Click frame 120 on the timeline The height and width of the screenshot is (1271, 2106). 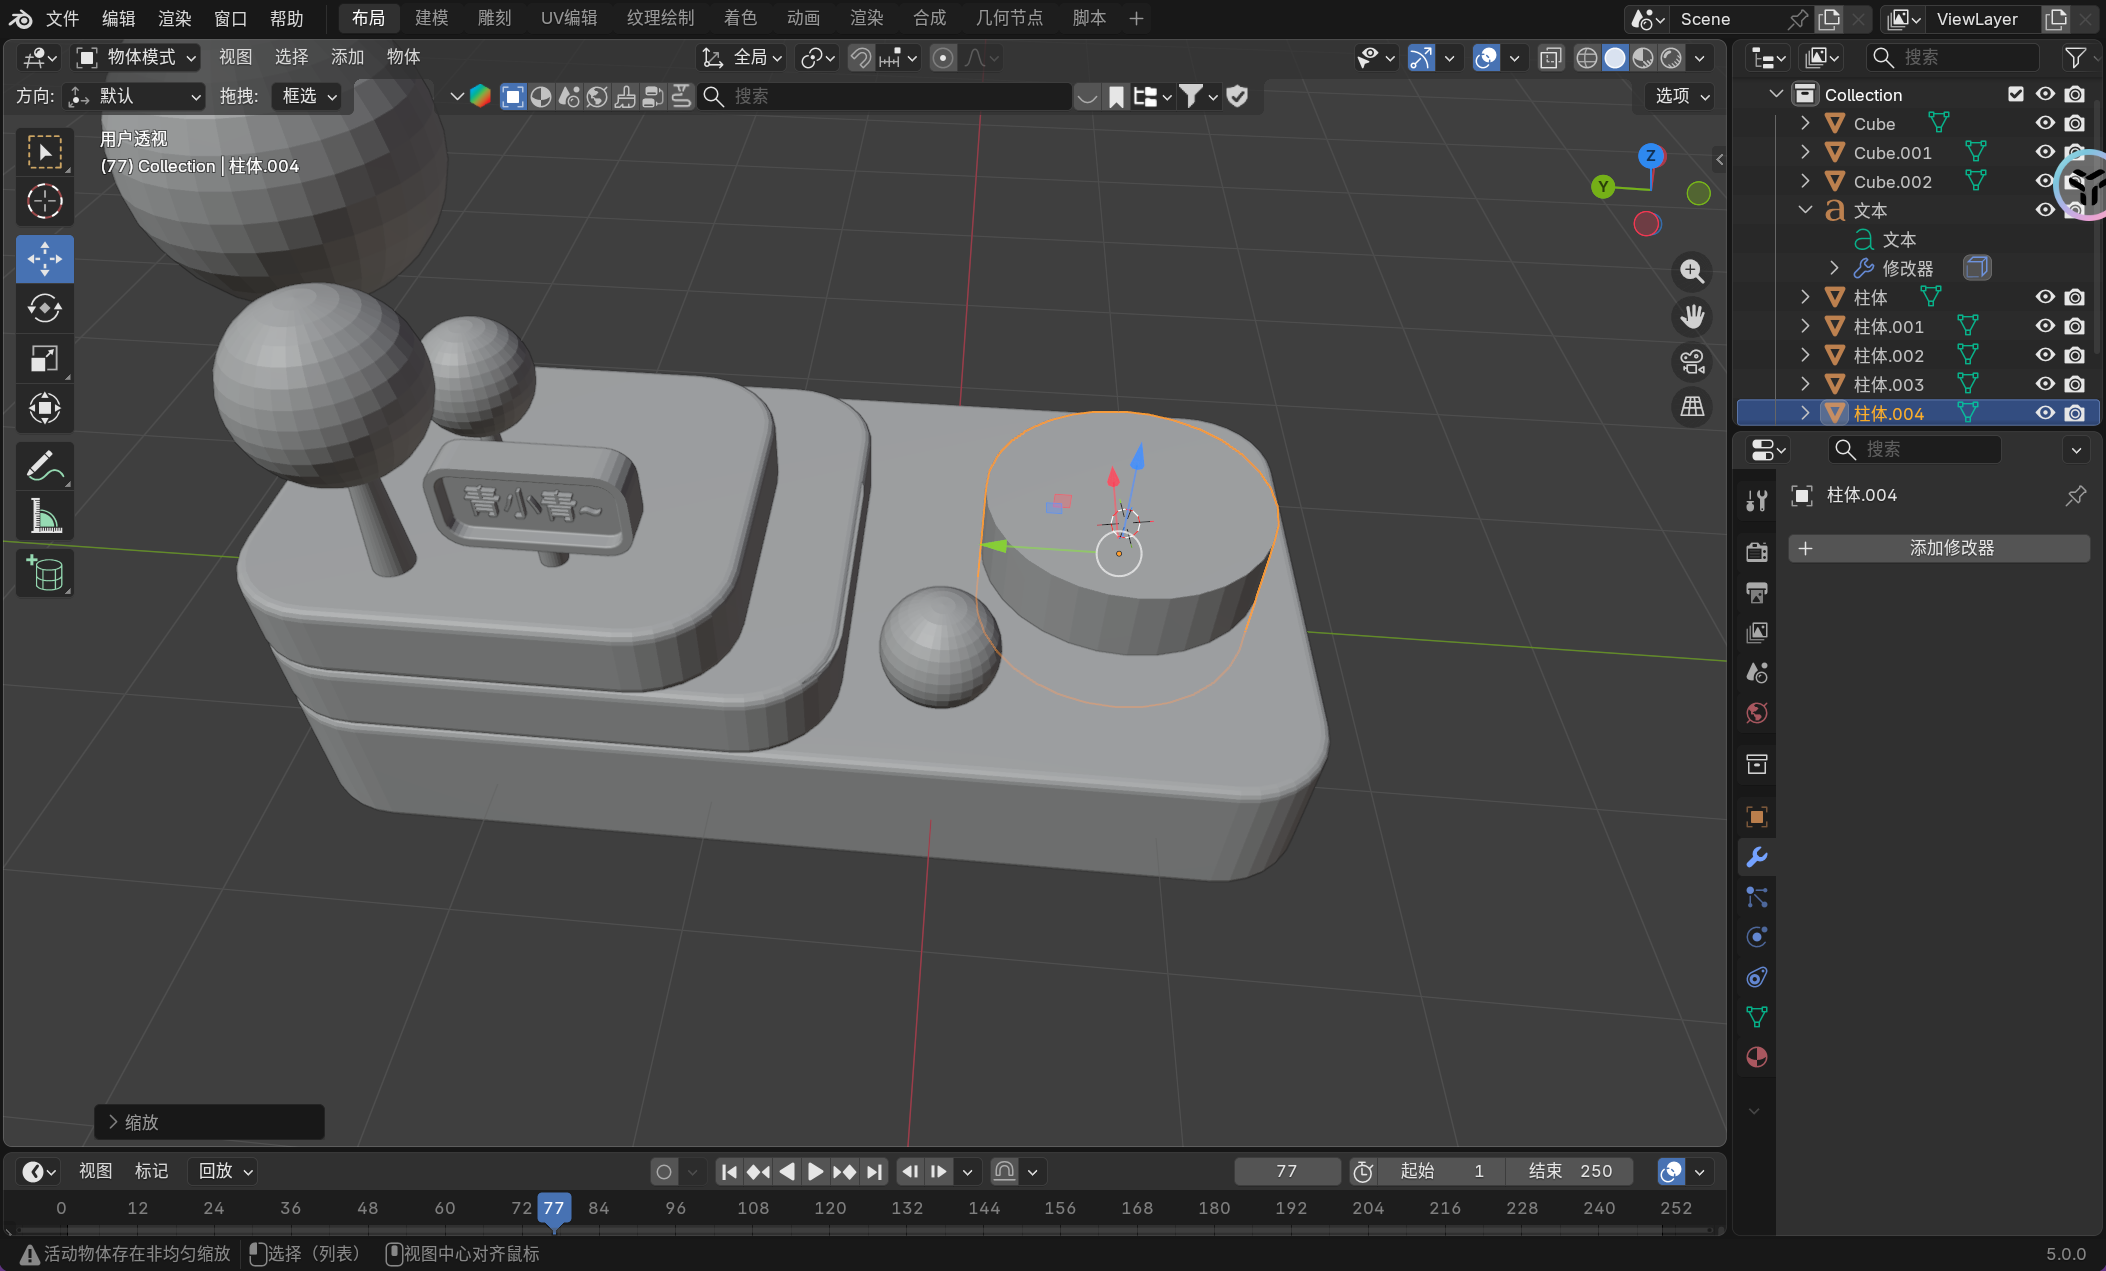point(830,1208)
